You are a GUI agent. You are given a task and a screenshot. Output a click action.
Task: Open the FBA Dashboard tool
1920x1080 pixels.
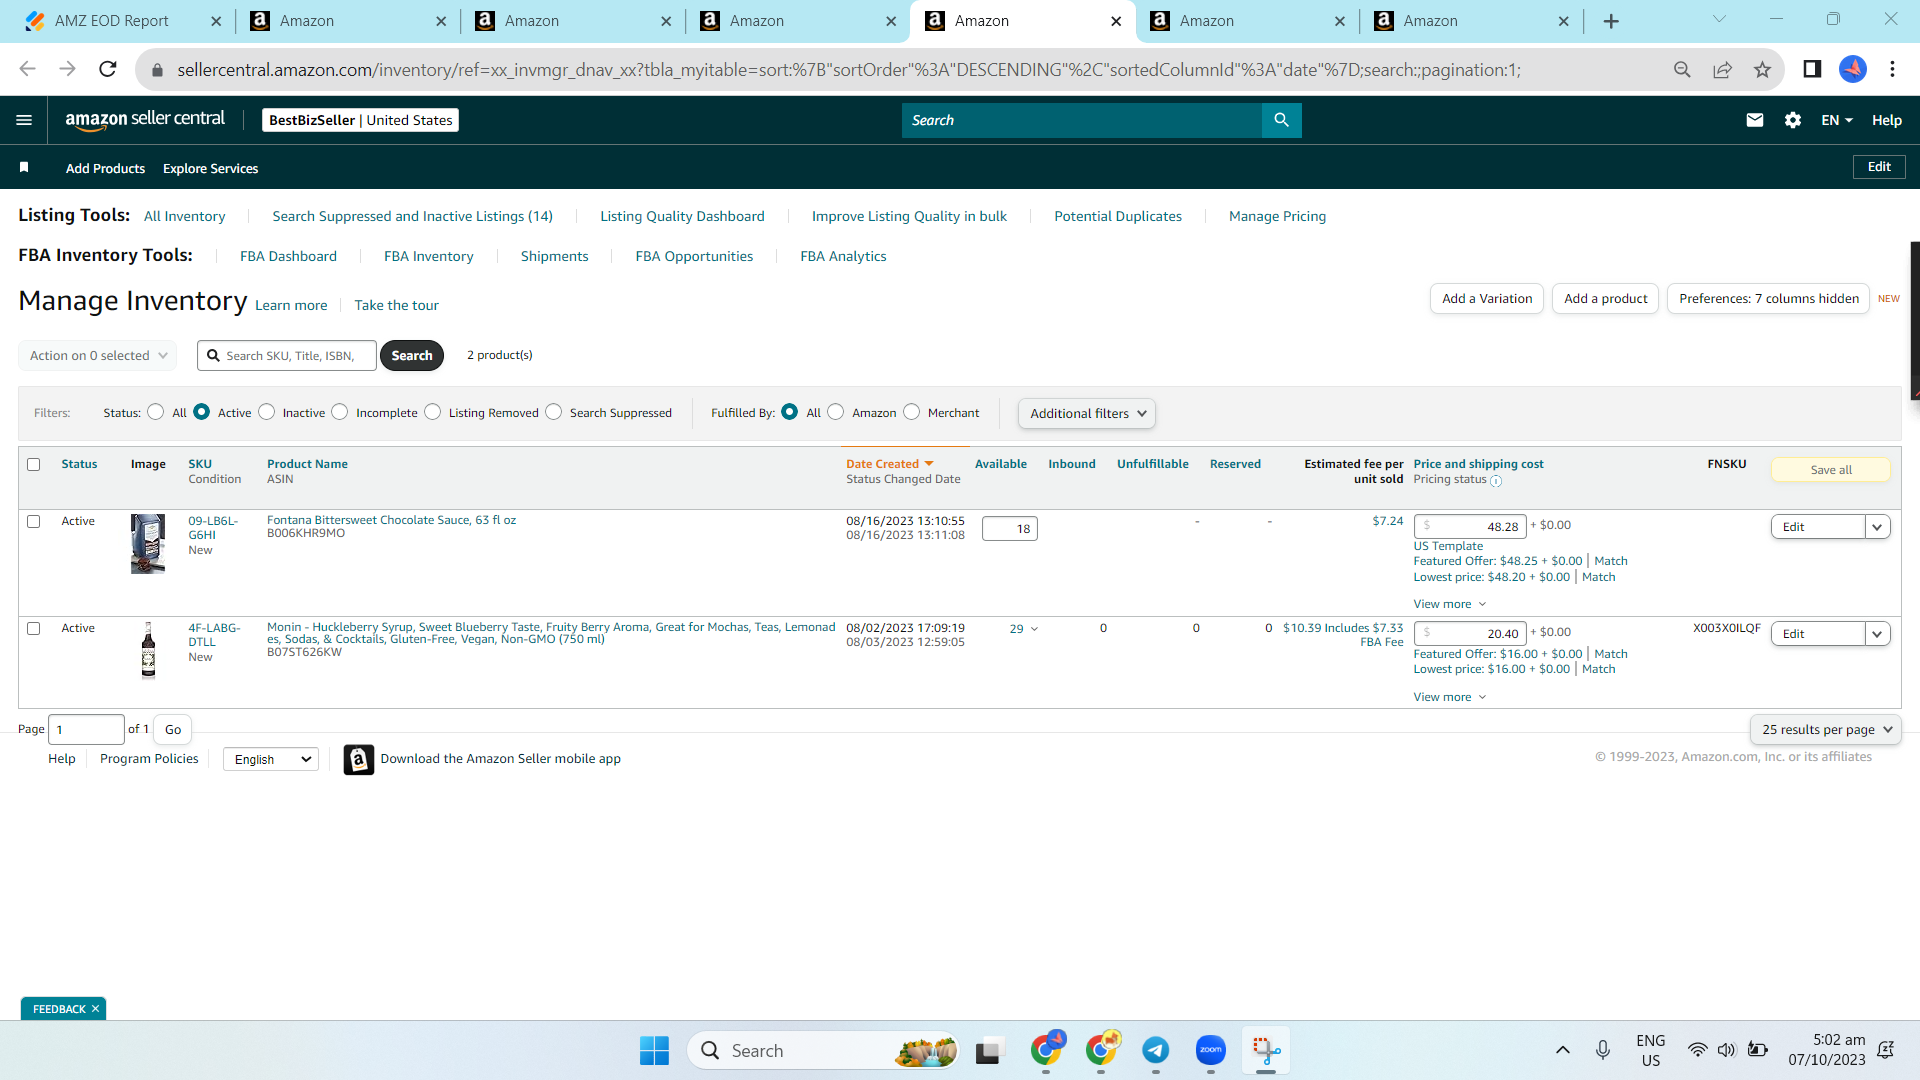pyautogui.click(x=288, y=256)
